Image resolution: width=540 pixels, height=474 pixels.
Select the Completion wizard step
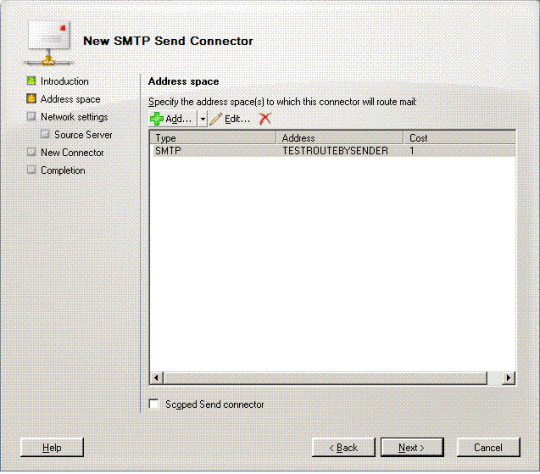(63, 170)
